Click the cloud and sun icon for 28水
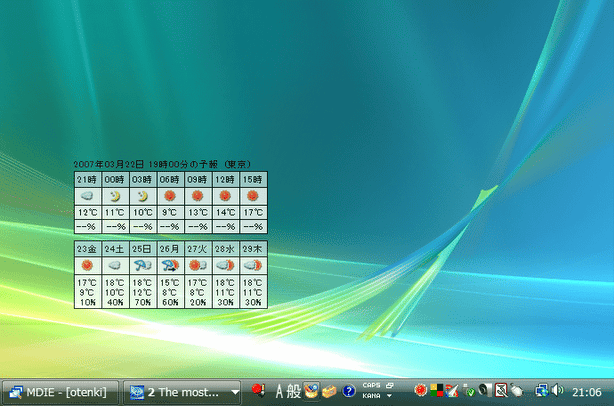 pos(225,265)
